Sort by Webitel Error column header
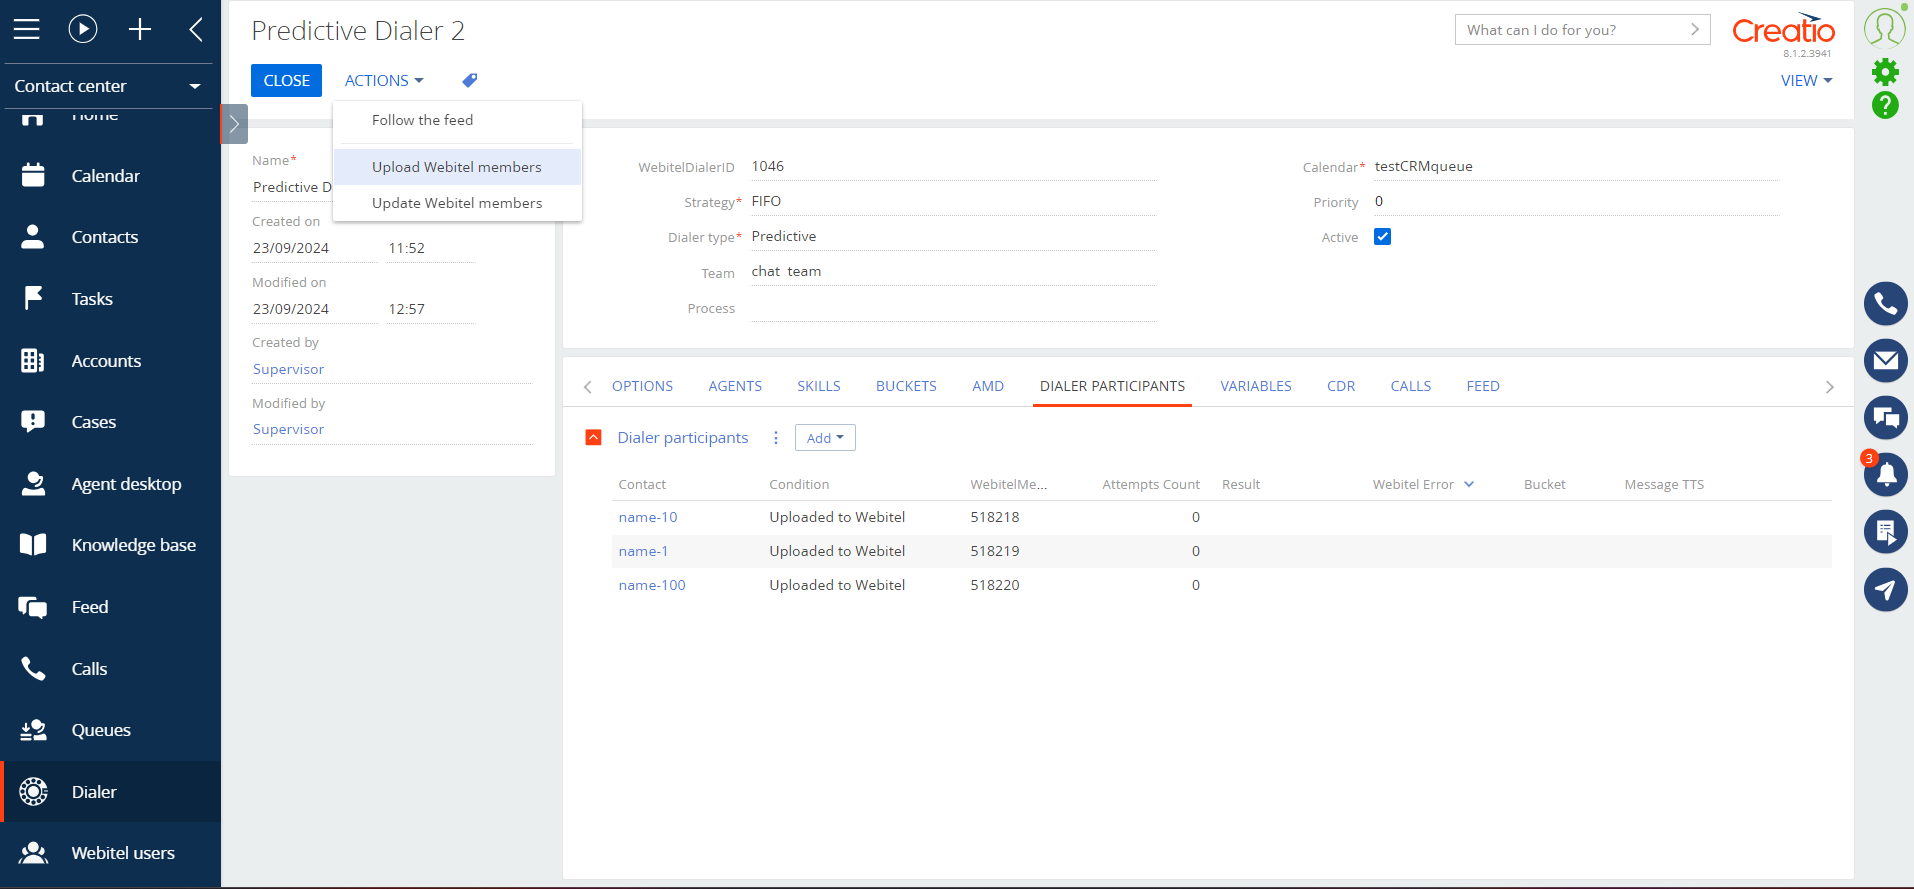This screenshot has height=889, width=1914. [1423, 484]
